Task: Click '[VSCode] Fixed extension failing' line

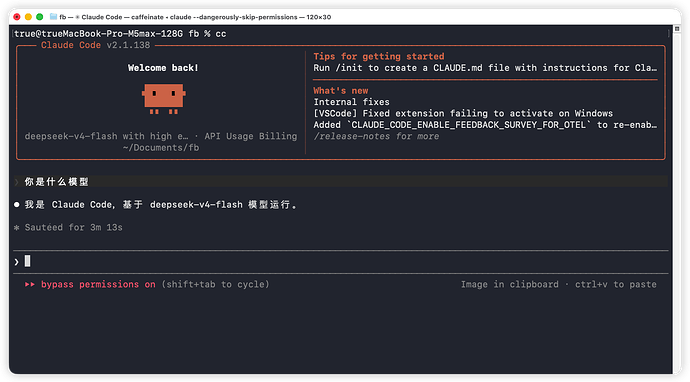Action: pos(463,114)
